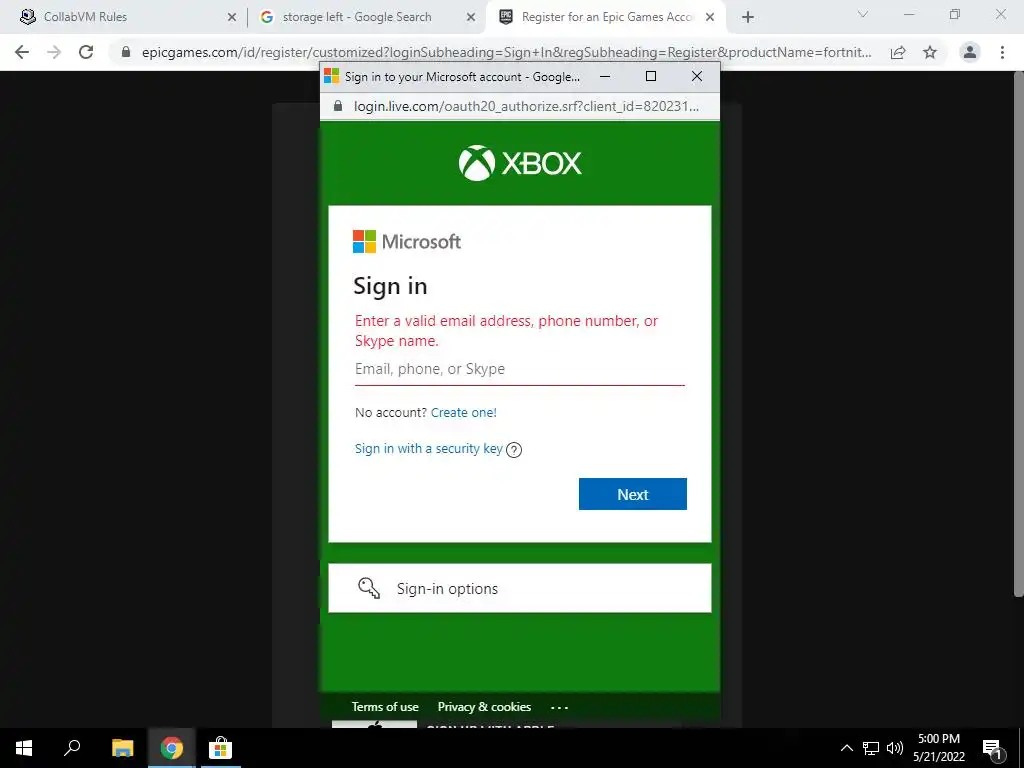Click the Xbox logo in the header
The height and width of the screenshot is (768, 1024).
click(x=520, y=163)
